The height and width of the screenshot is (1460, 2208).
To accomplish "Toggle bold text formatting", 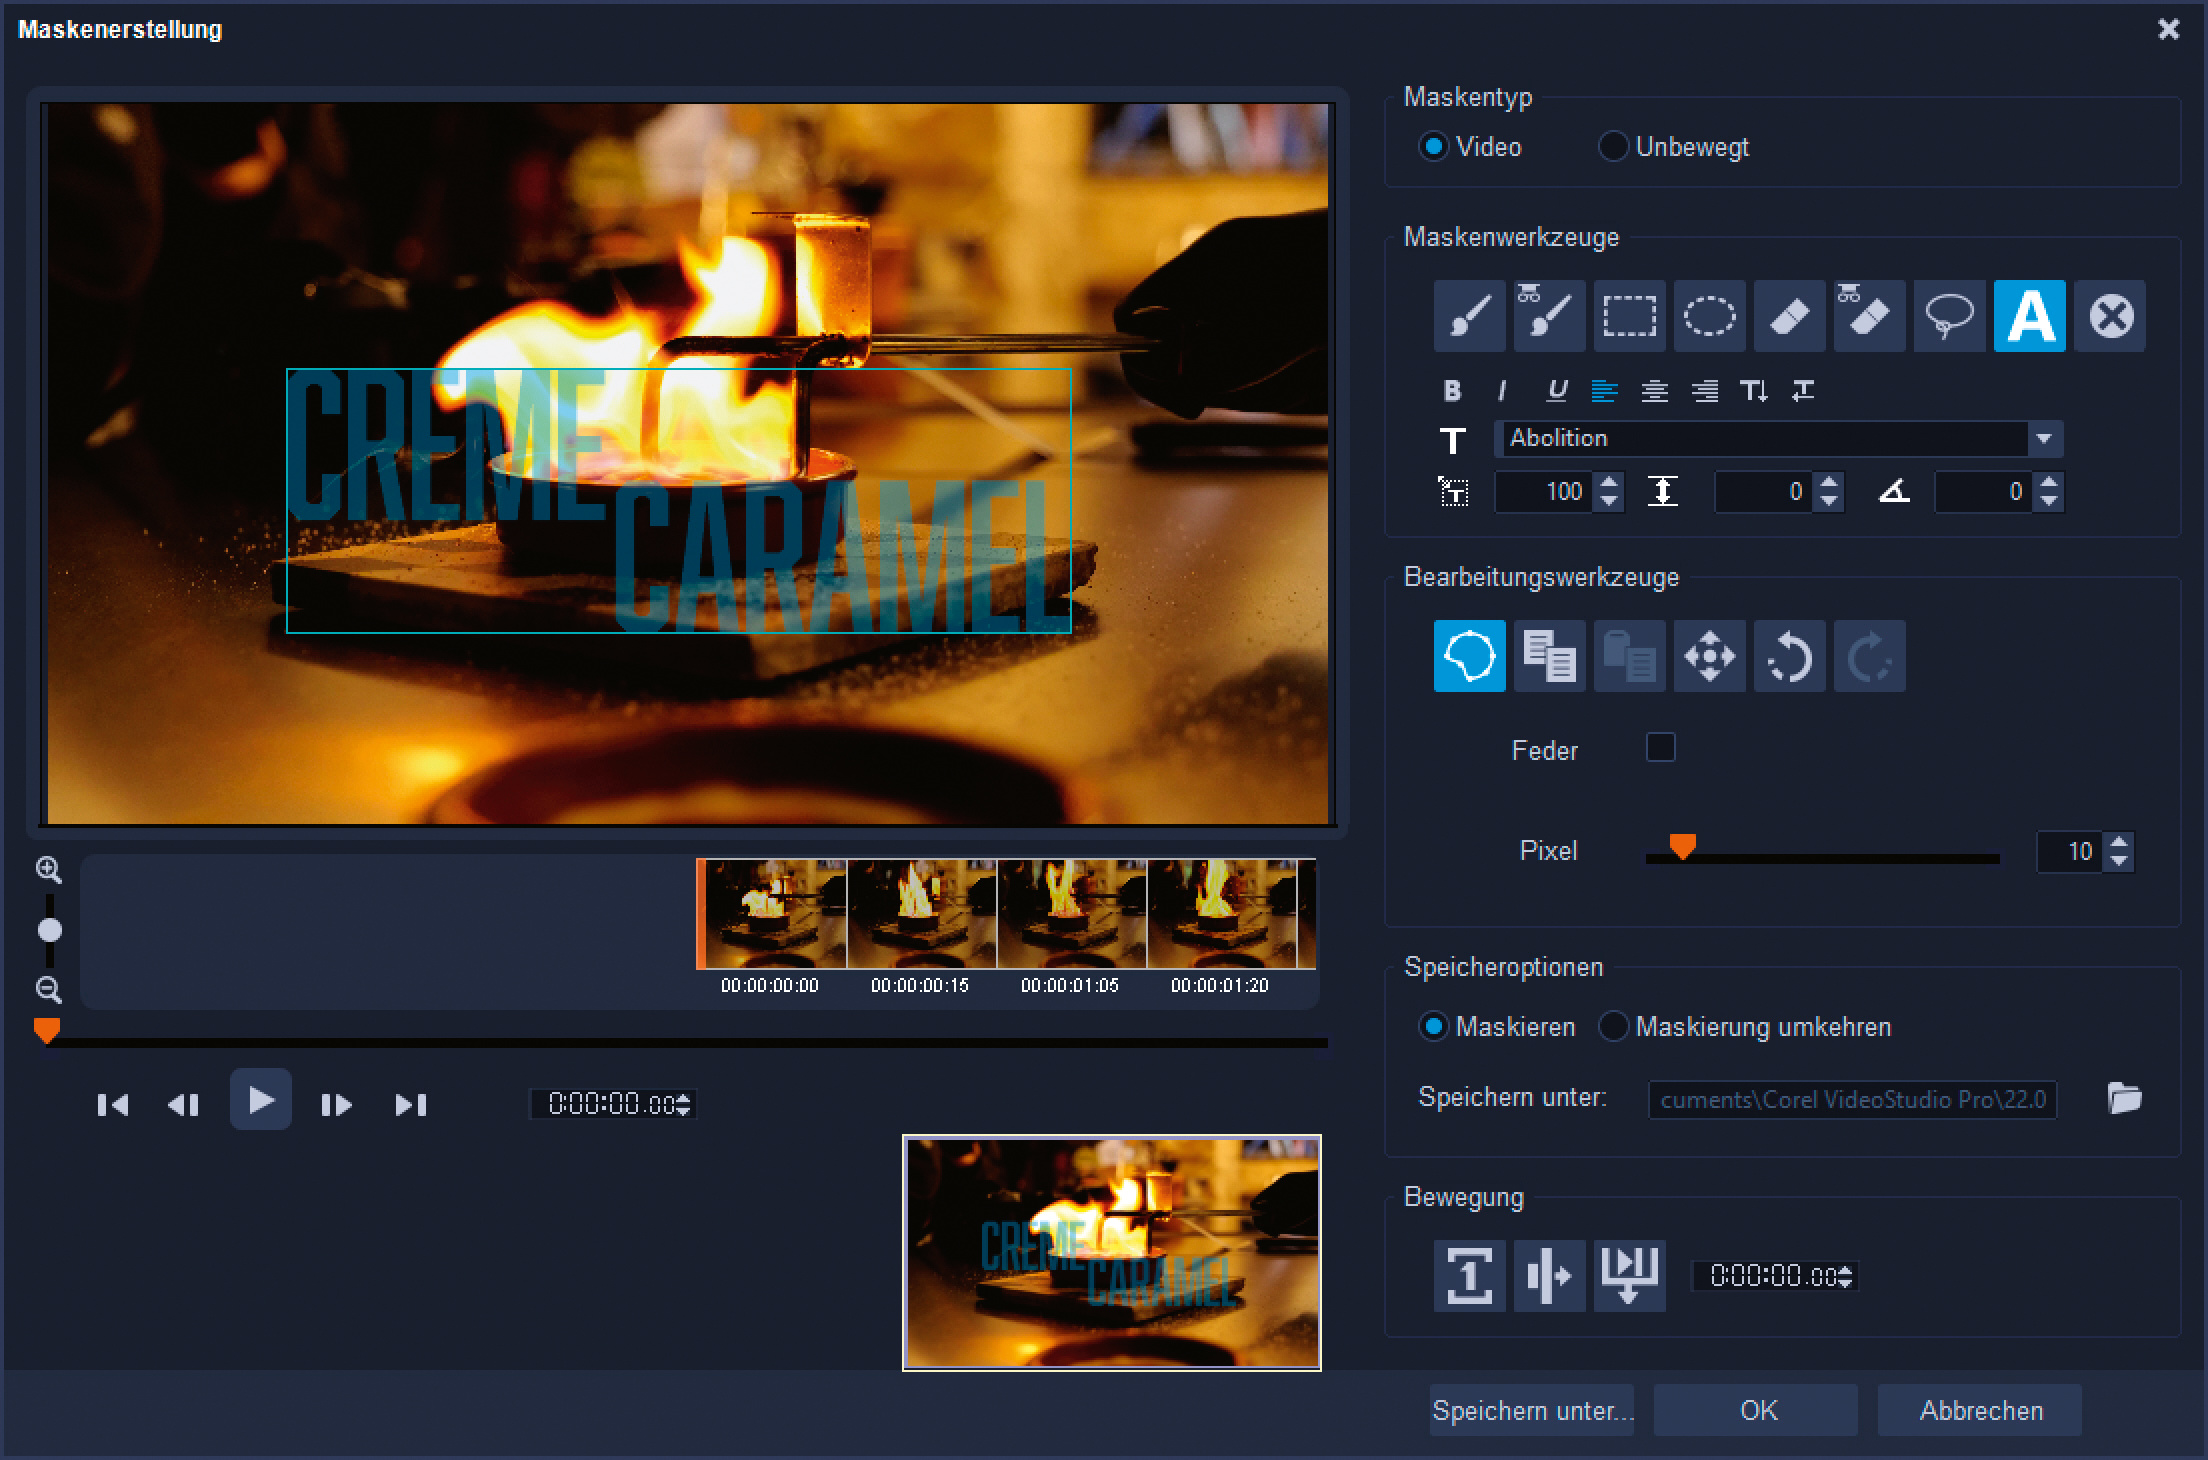I will pyautogui.click(x=1452, y=391).
